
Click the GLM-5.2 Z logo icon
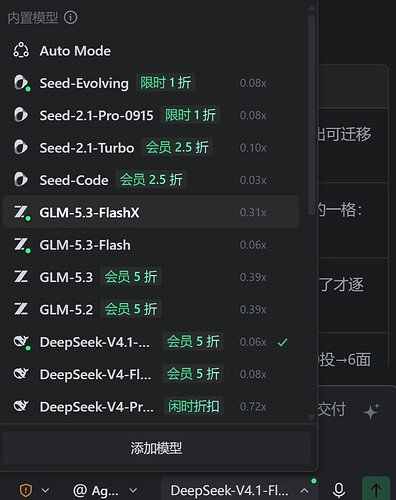point(21,309)
